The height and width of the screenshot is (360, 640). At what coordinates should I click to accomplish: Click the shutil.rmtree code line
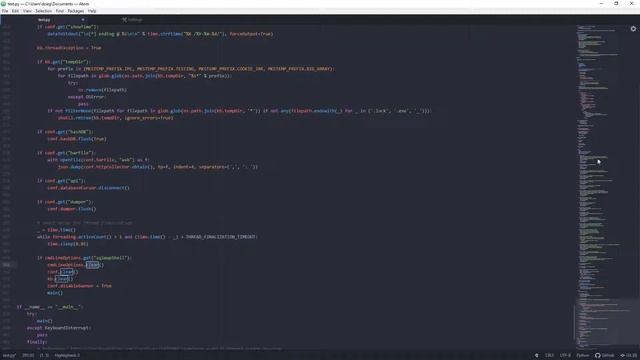coord(116,118)
